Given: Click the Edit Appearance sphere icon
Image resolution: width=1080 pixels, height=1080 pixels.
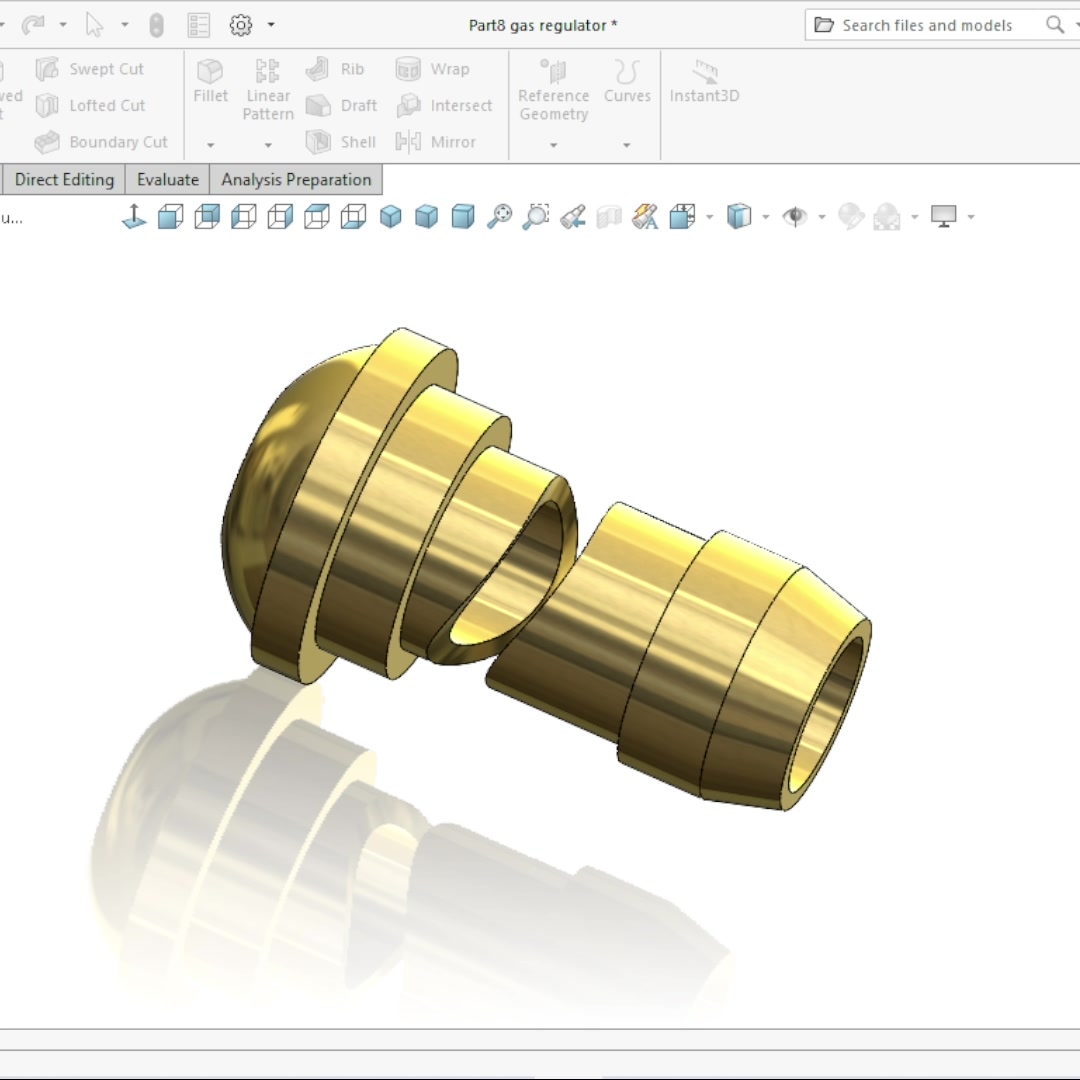Looking at the screenshot, I should [851, 216].
